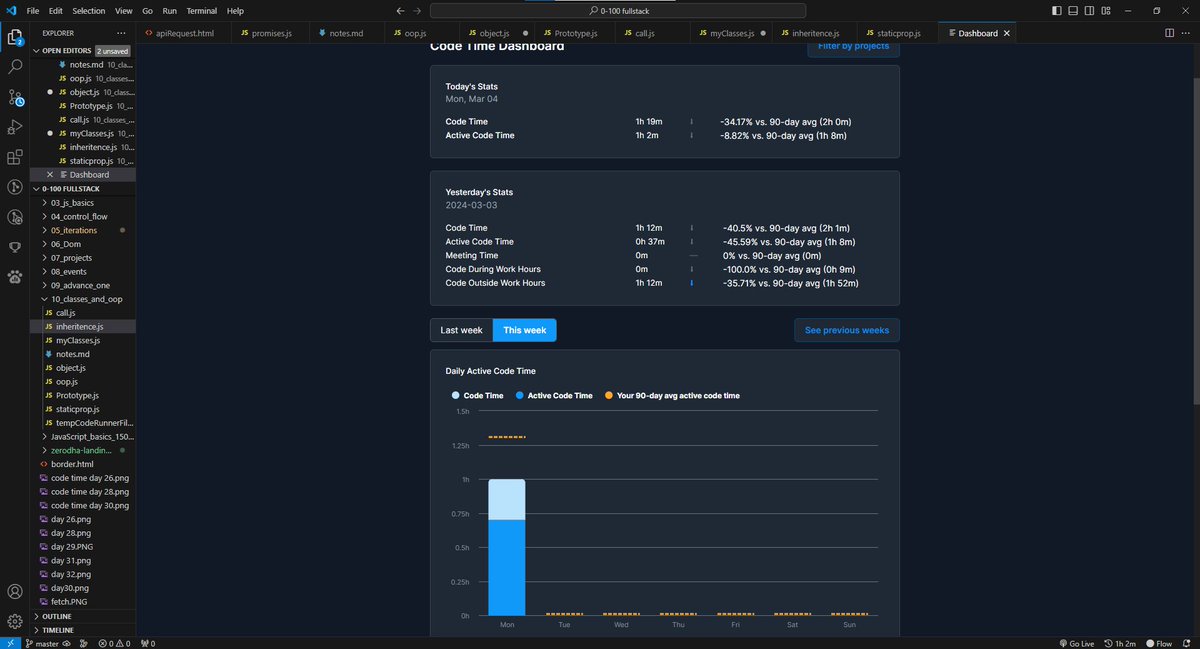This screenshot has width=1200, height=649.
Task: Open the Help menu
Action: pyautogui.click(x=235, y=10)
